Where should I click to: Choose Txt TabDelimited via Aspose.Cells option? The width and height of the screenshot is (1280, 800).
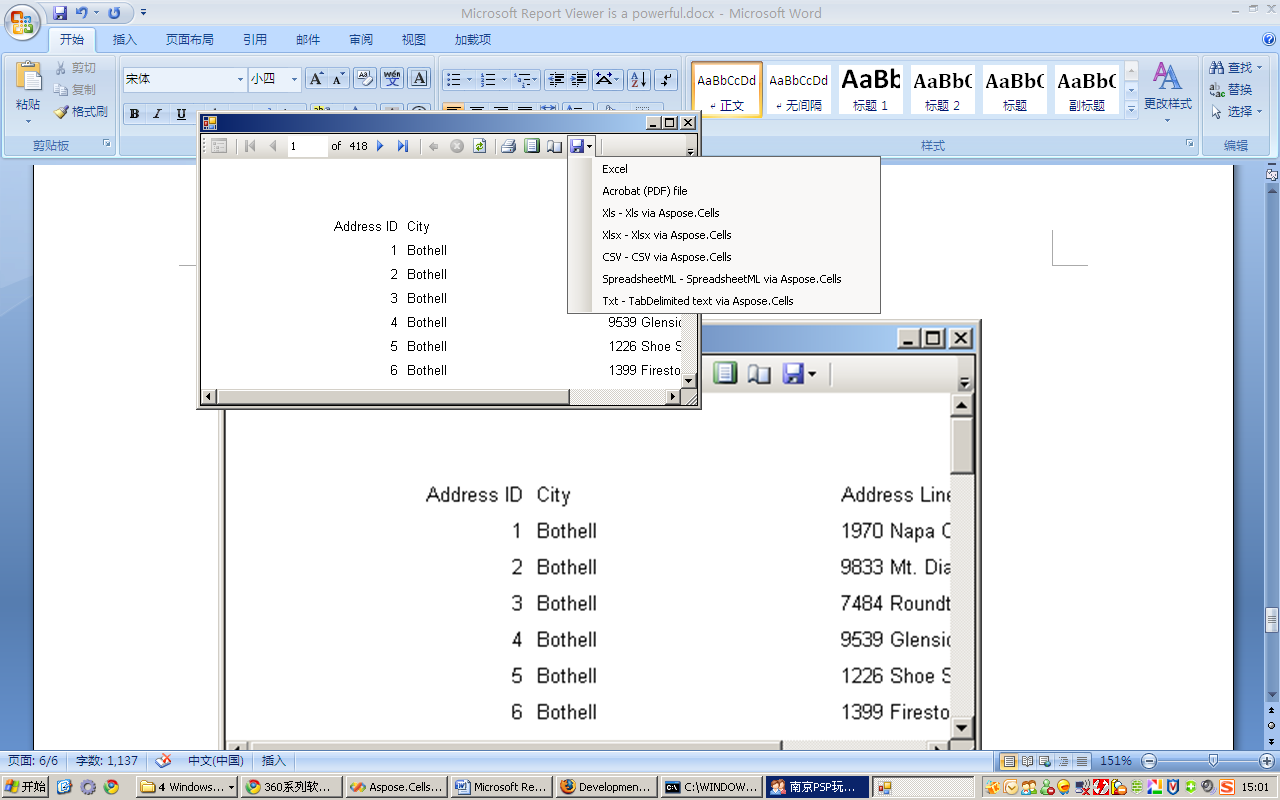pos(724,301)
